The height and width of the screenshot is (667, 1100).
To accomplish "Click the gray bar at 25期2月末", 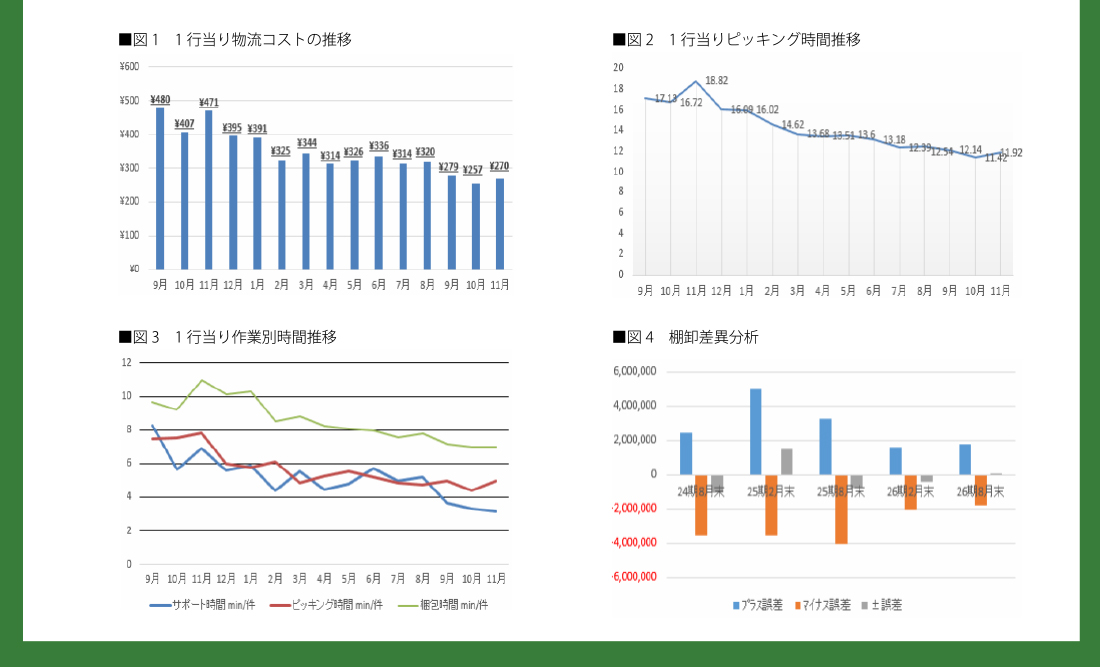I will click(786, 461).
